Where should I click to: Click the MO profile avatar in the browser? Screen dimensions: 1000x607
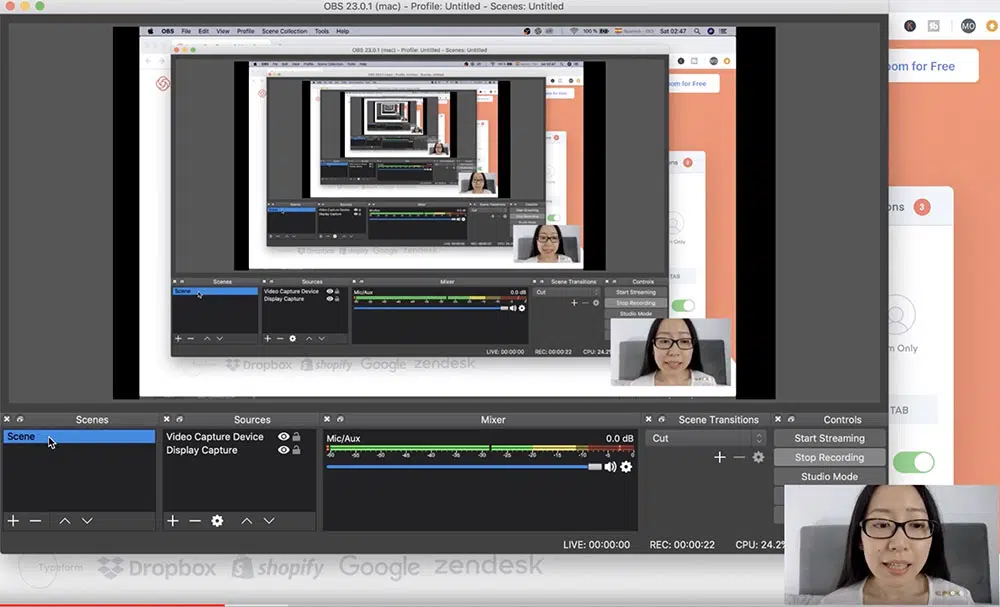pyautogui.click(x=968, y=26)
